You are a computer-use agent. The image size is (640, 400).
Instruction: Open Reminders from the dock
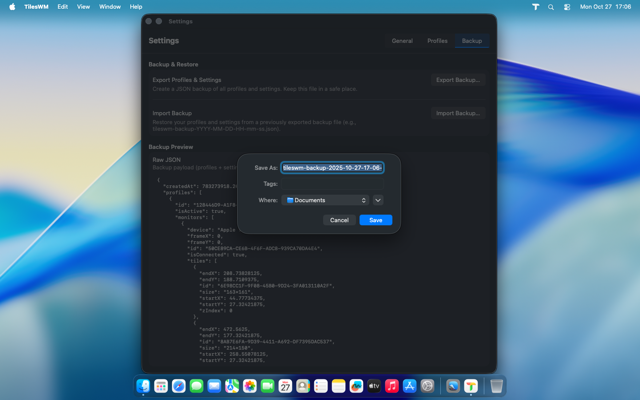coord(321,386)
